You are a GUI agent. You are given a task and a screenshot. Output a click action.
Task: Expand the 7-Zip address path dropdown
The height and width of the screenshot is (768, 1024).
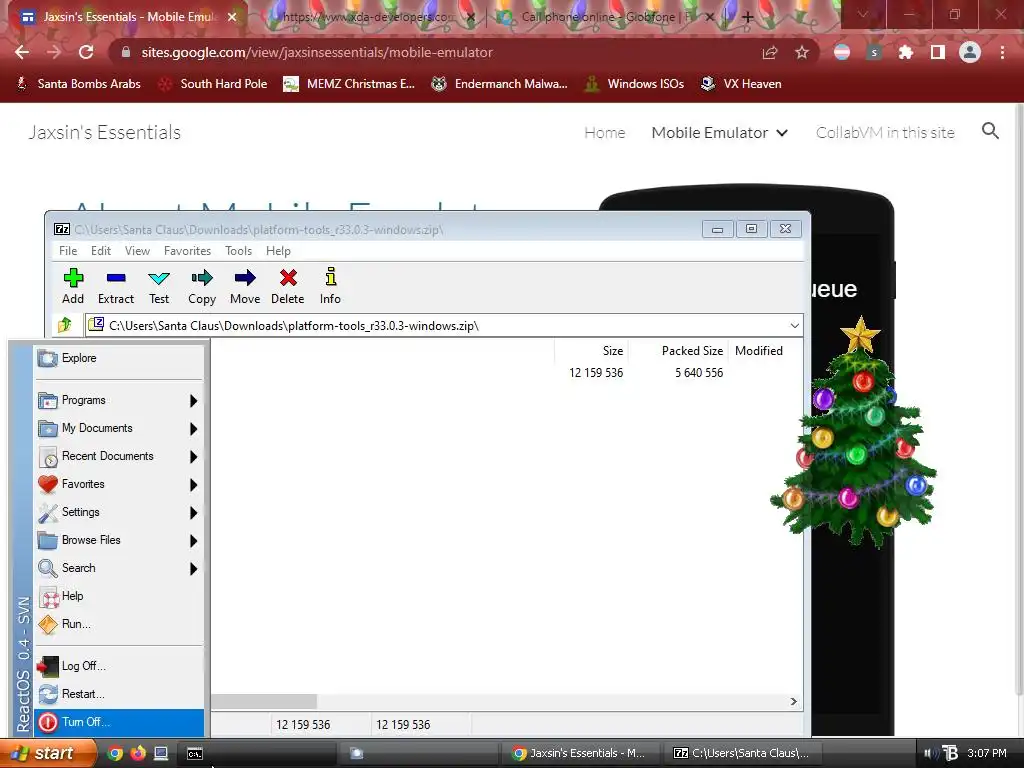[794, 325]
